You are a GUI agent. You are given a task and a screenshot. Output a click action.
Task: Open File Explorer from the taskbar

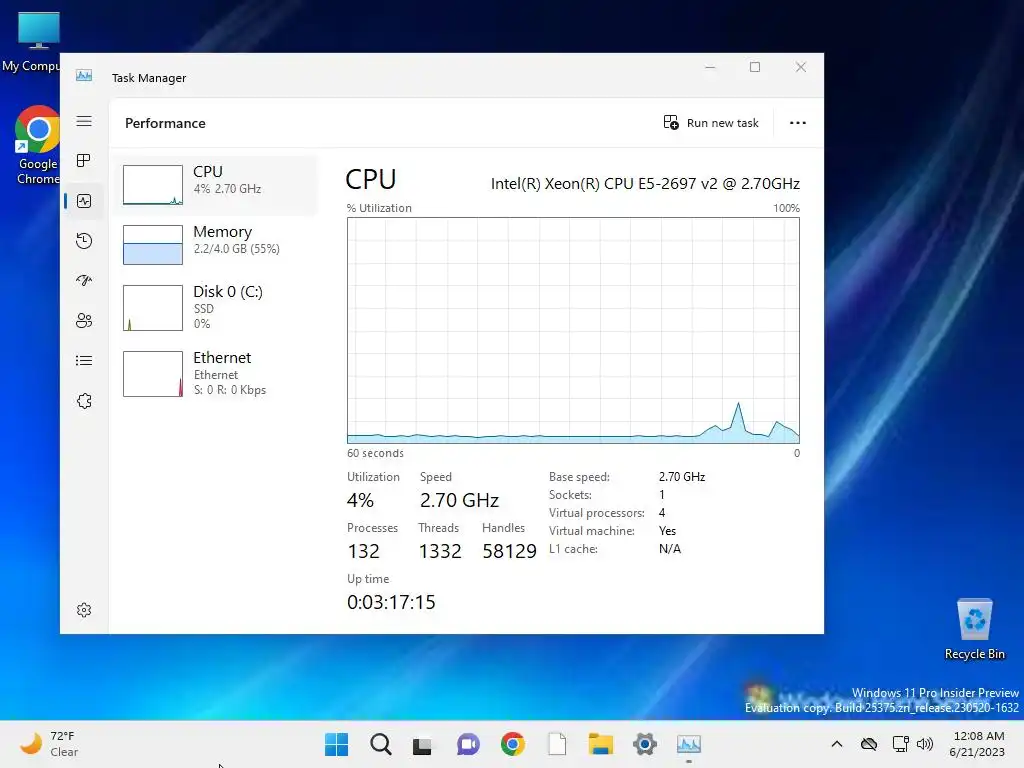[601, 744]
